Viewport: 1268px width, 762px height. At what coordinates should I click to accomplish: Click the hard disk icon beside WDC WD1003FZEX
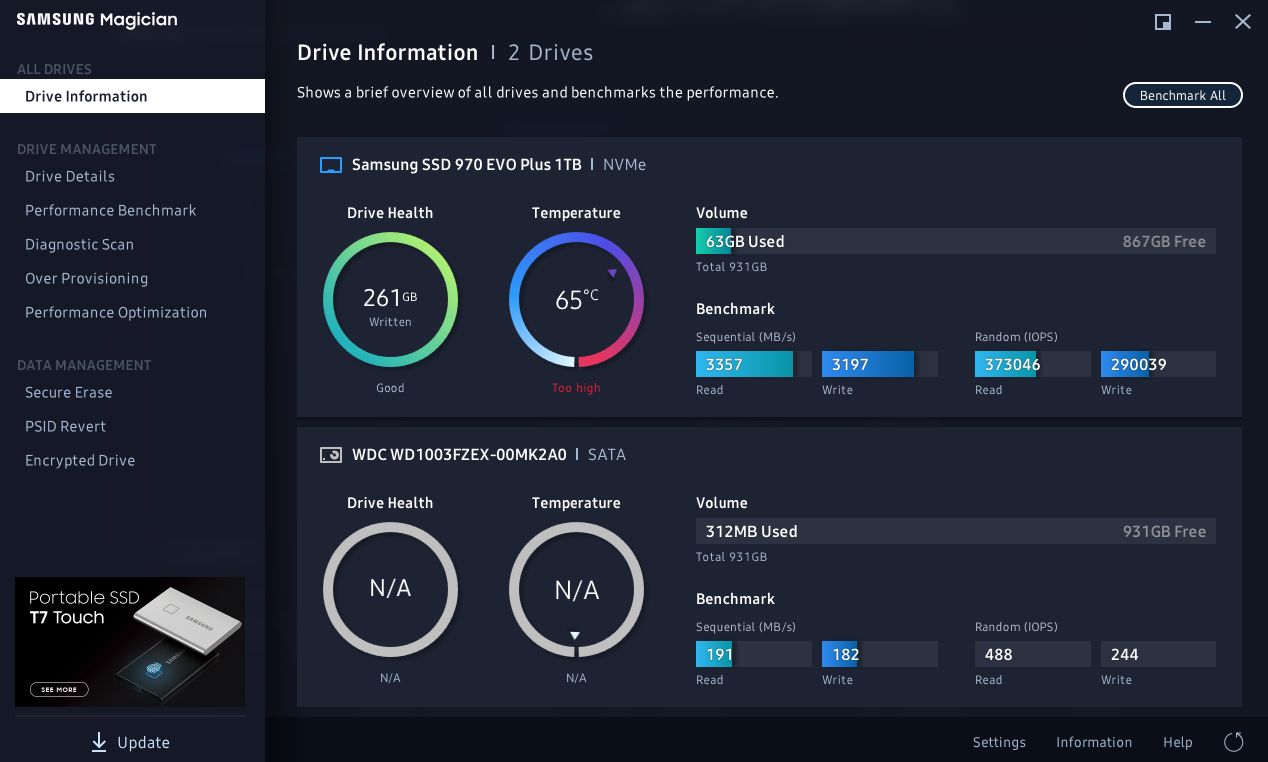pos(330,455)
